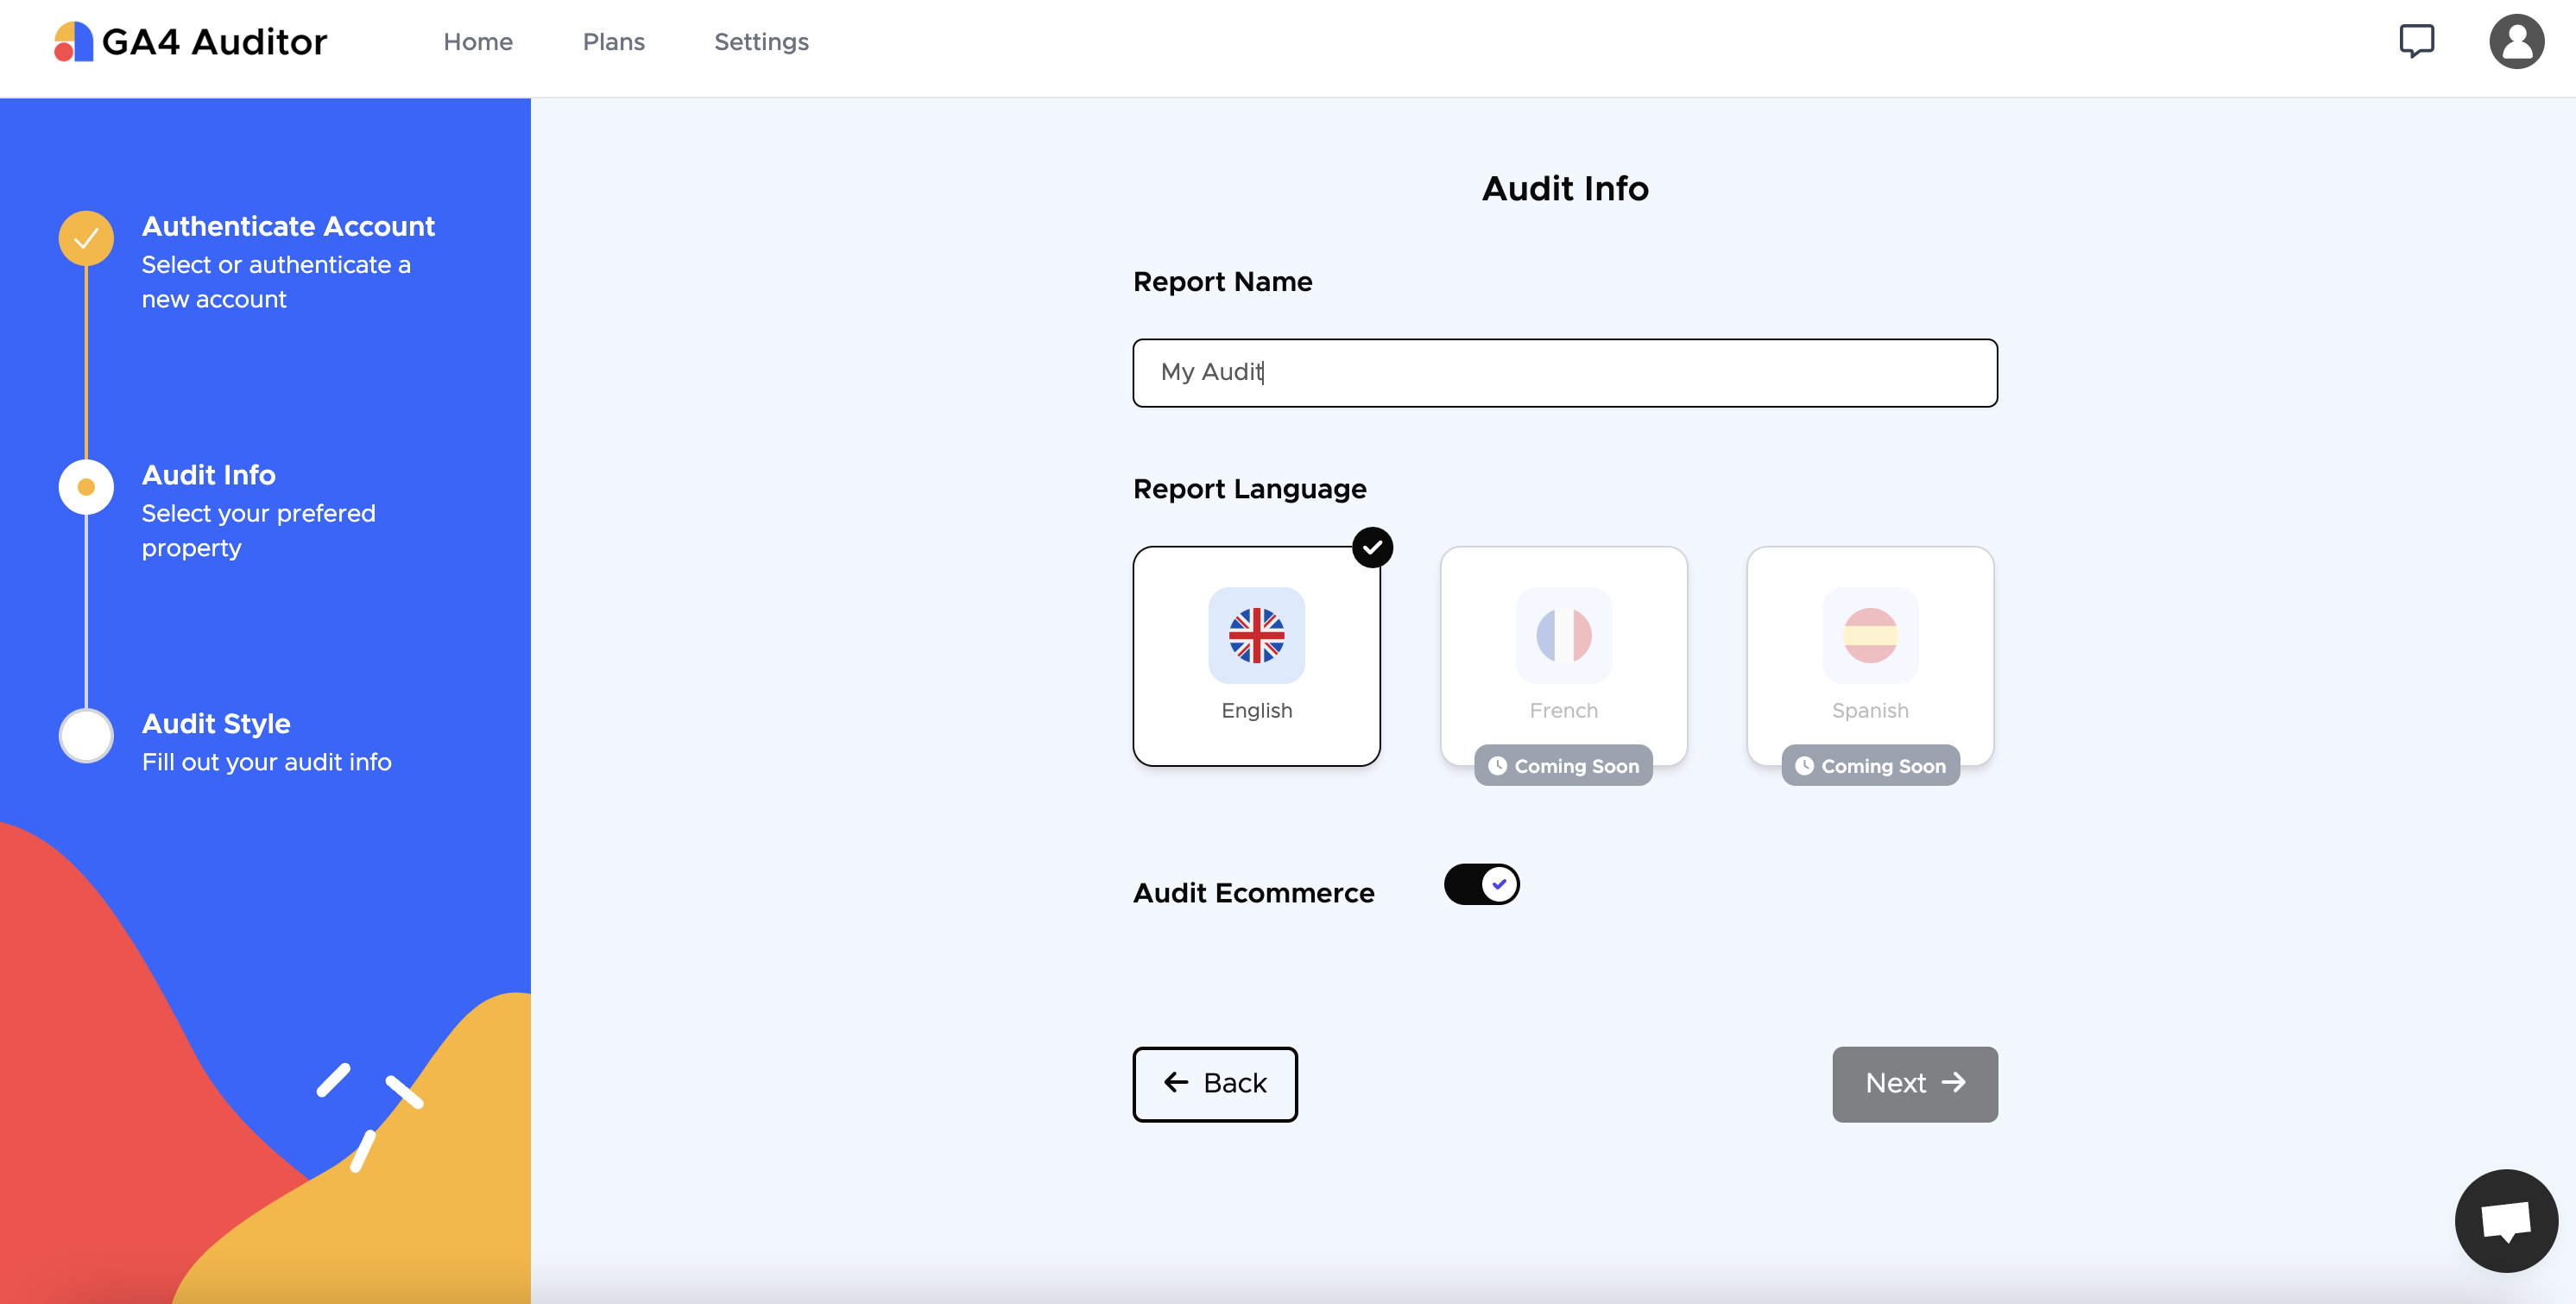
Task: Open the feedback speech bubble icon in header
Action: pyautogui.click(x=2416, y=41)
